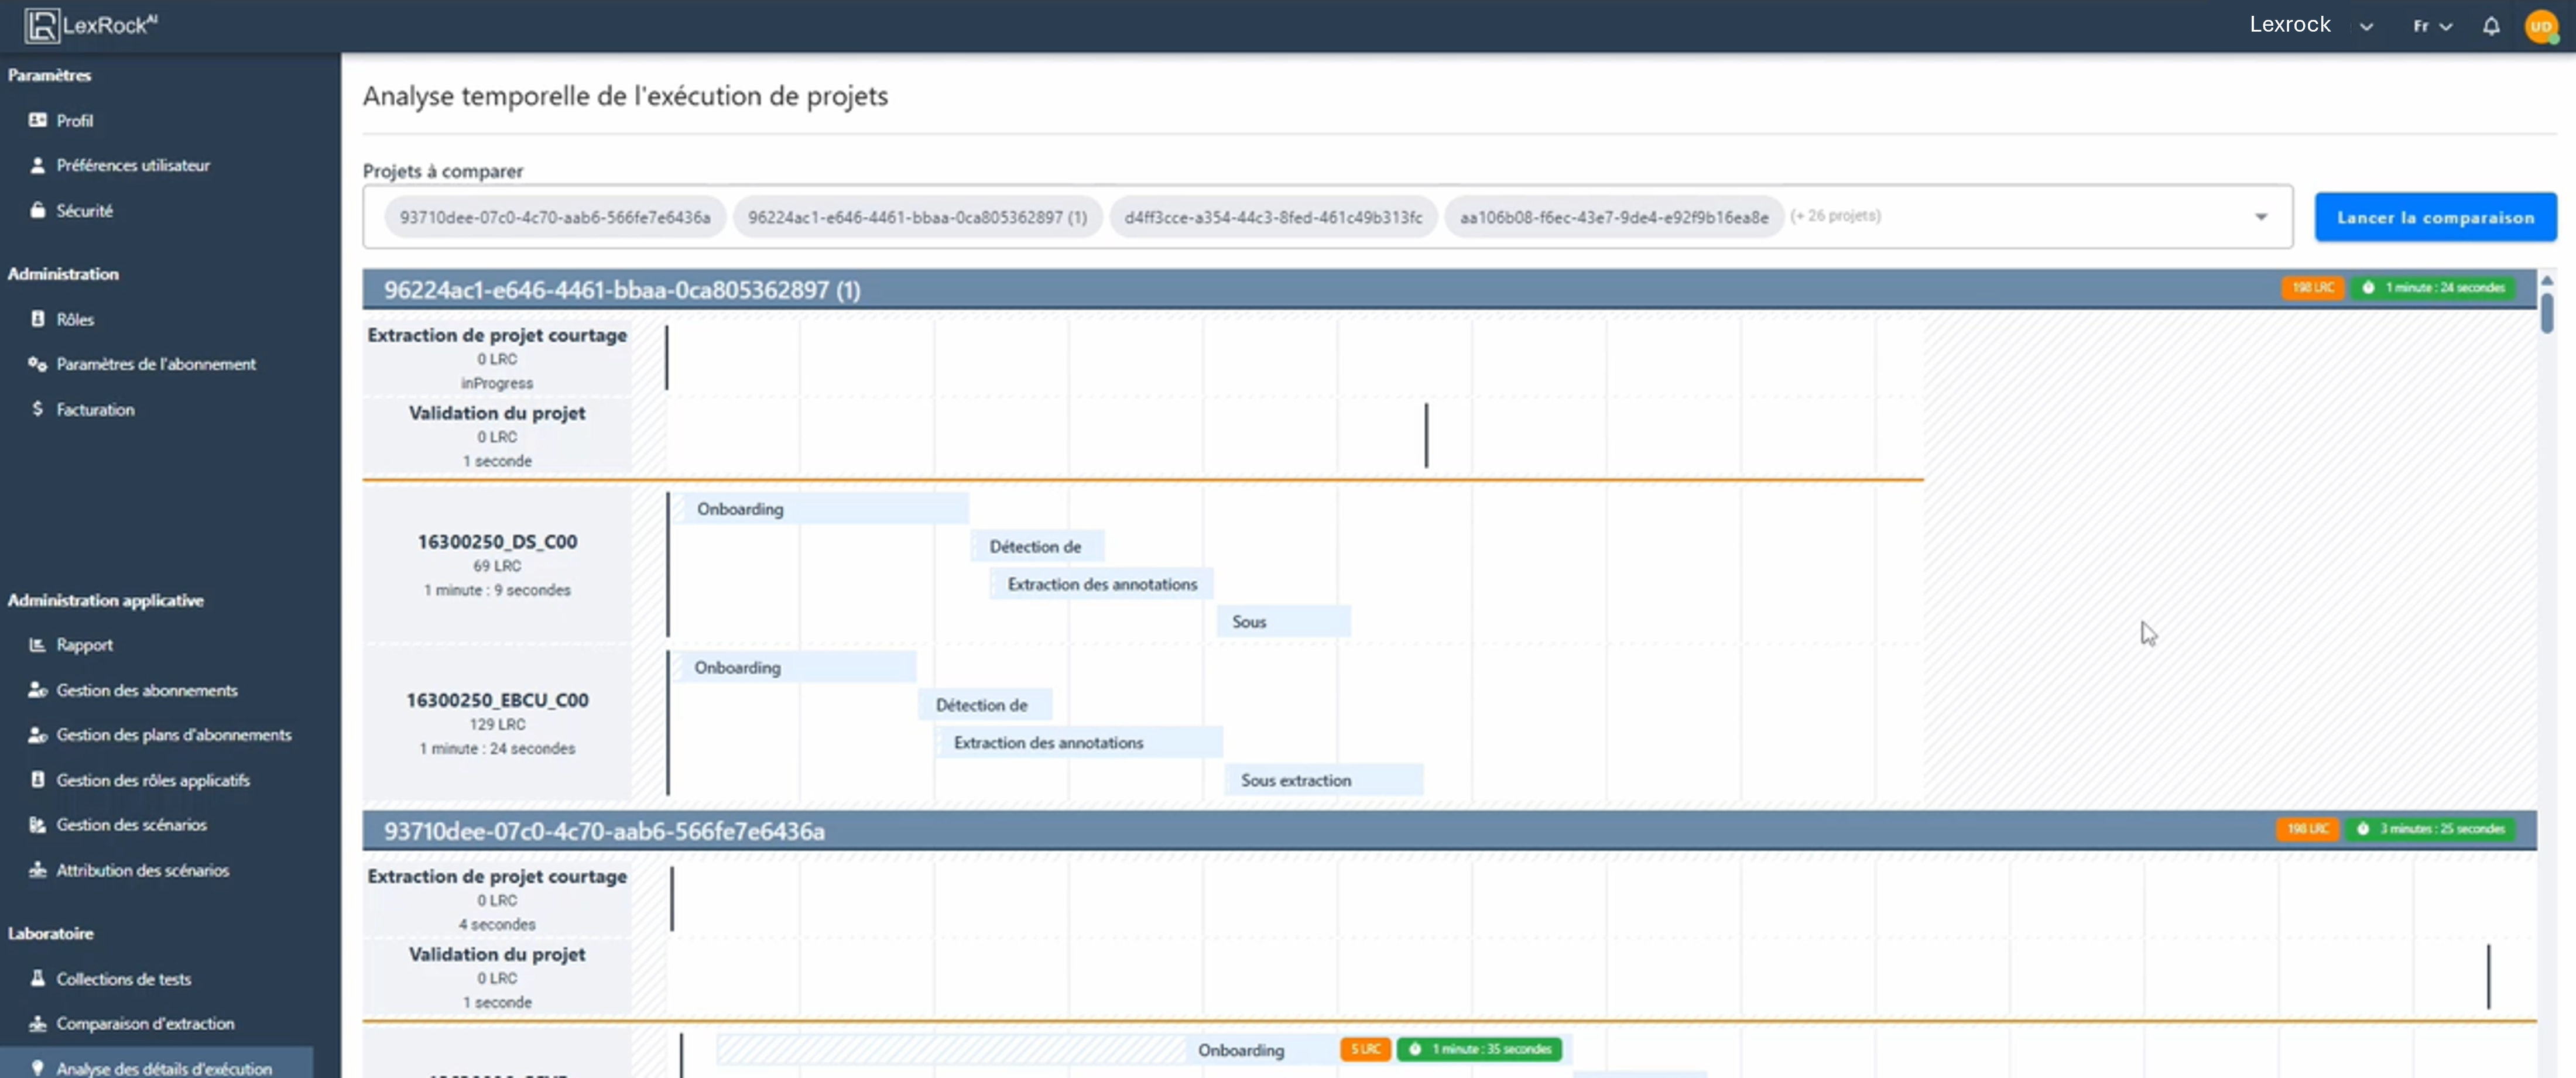Click the Gestion des rôles applicatifs icon
The width and height of the screenshot is (2576, 1078).
pos(38,780)
